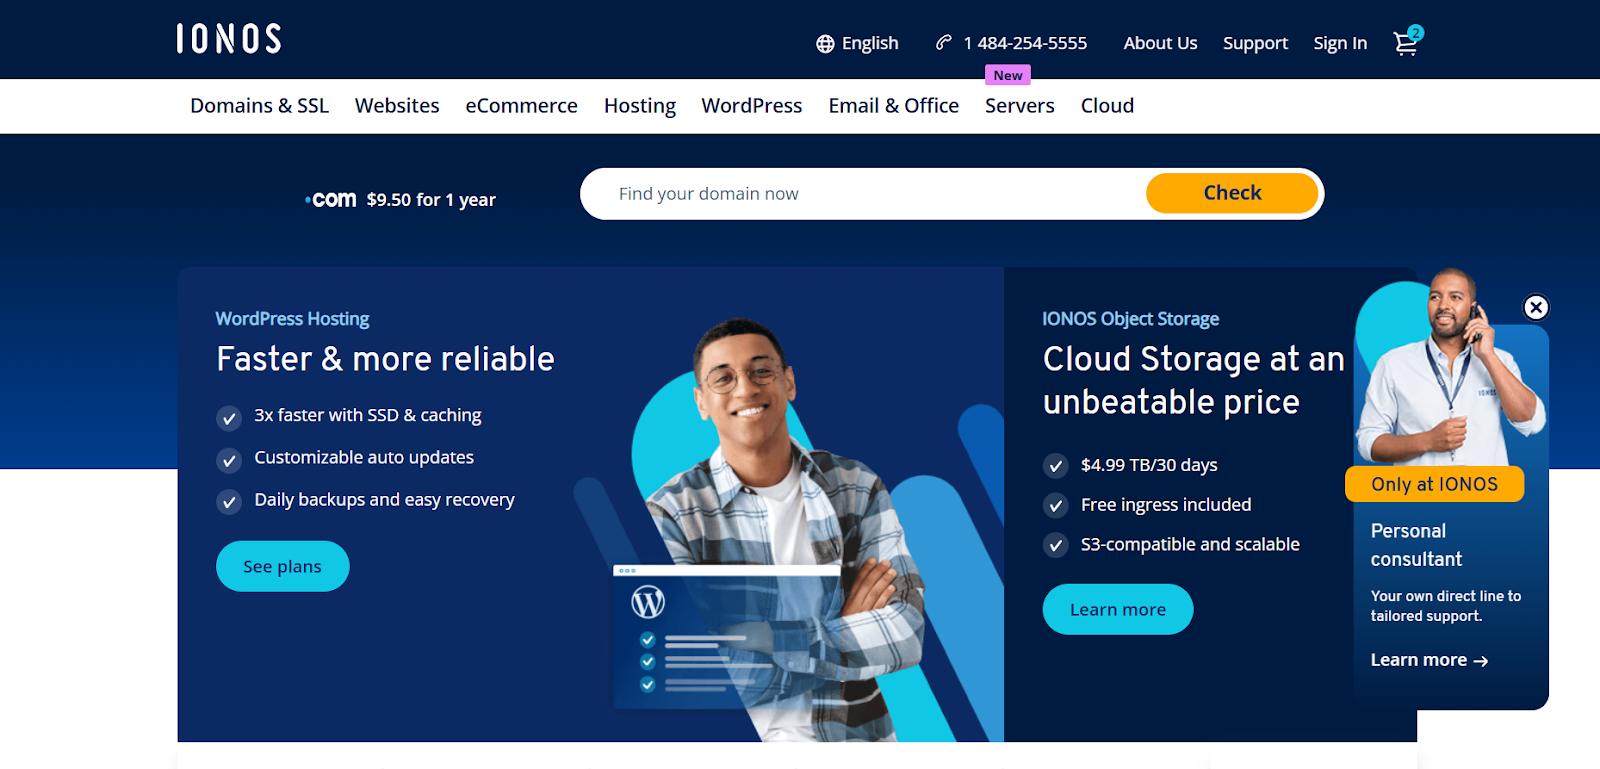
Task: Close the personal consultant popup
Action: click(1536, 308)
